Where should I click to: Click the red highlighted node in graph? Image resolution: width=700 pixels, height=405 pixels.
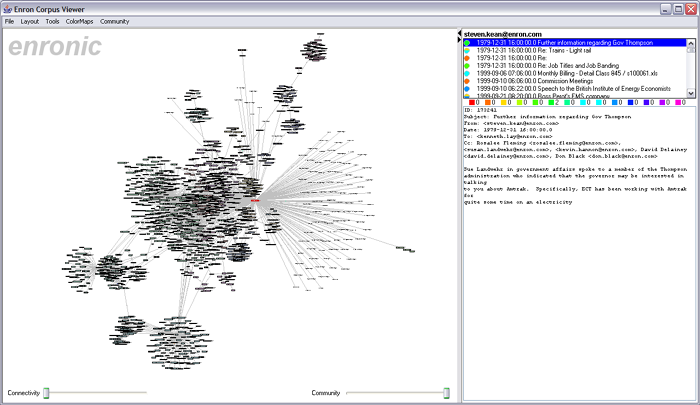255,200
